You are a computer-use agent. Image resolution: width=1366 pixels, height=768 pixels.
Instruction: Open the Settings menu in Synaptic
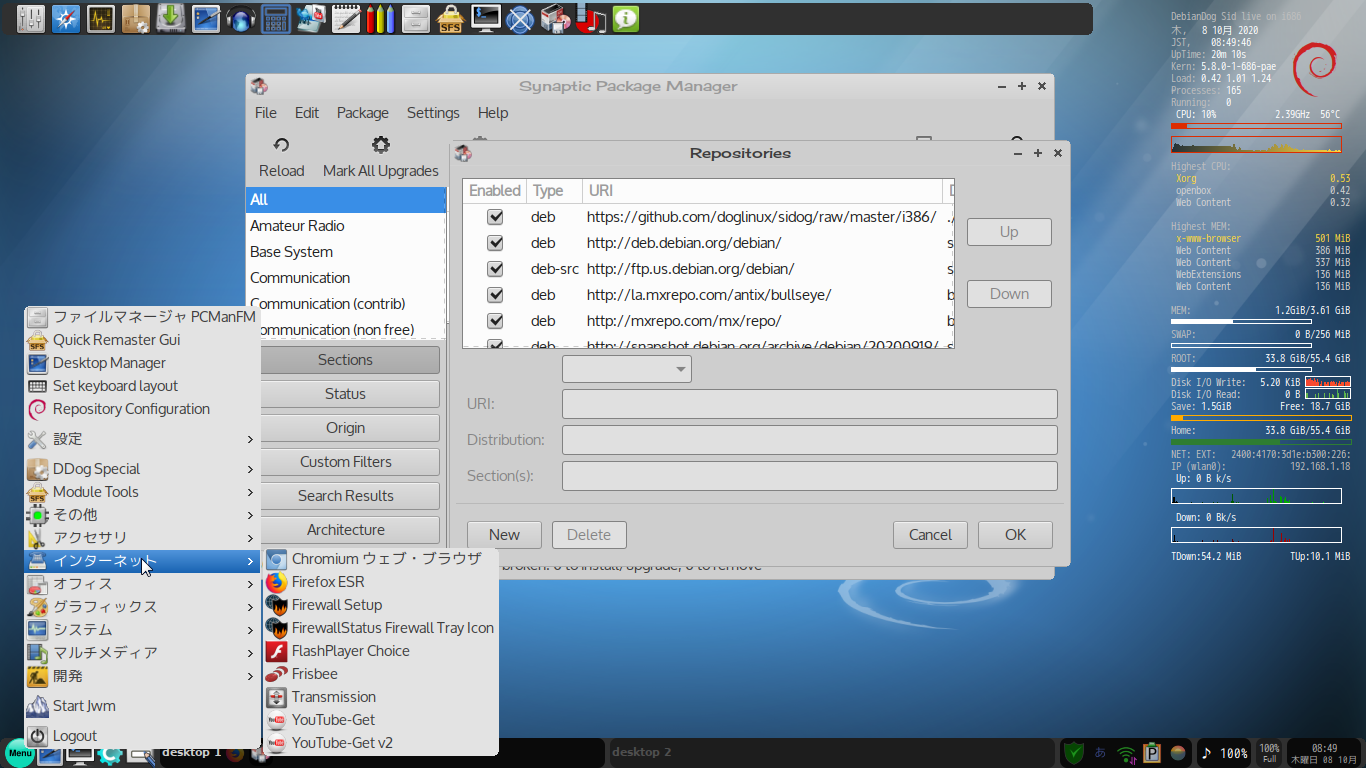tap(433, 113)
